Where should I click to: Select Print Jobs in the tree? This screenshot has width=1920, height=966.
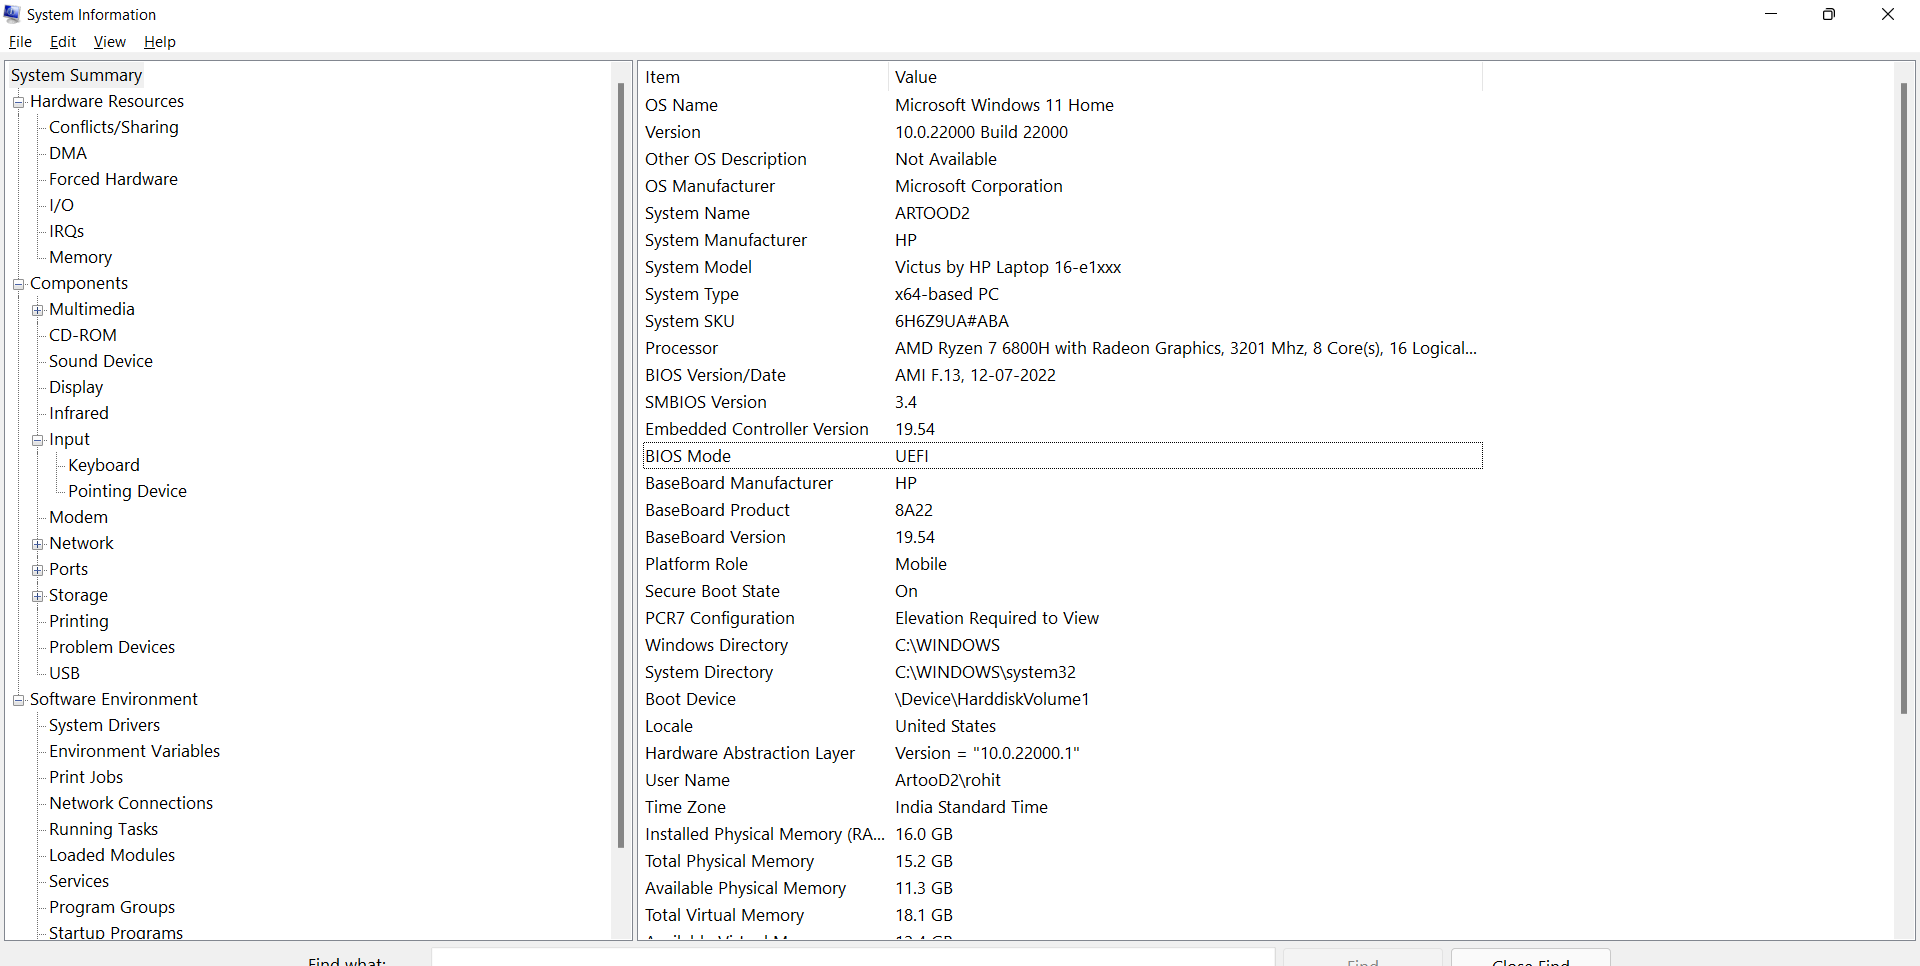tap(86, 777)
